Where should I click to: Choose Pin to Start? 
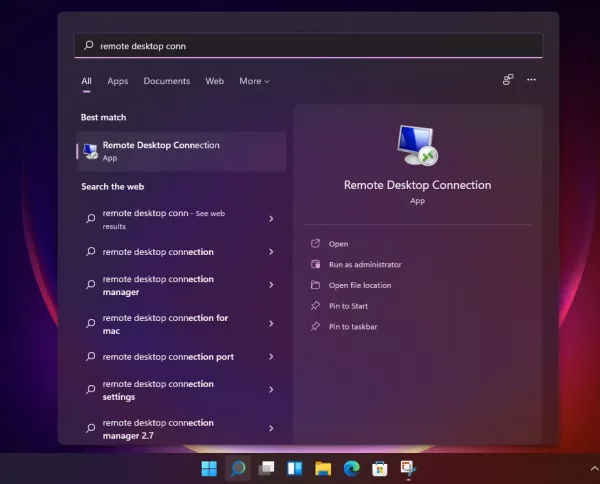coord(348,306)
